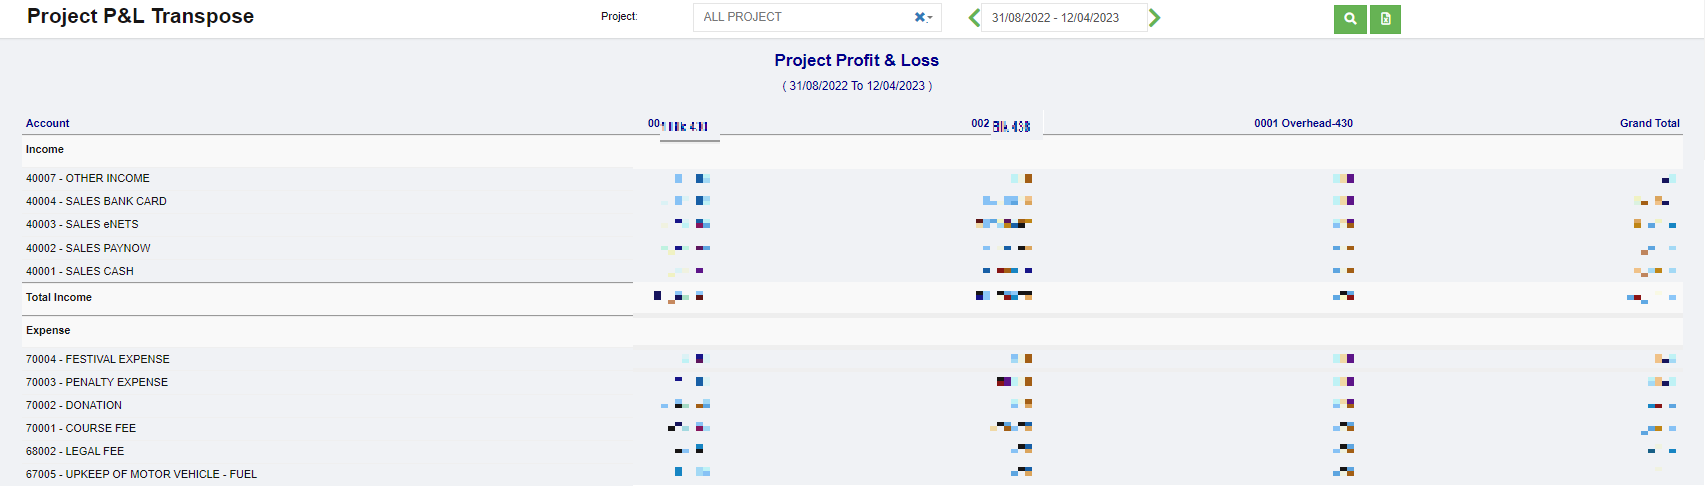This screenshot has height=486, width=1705.
Task: Advance to next date range arrow
Action: click(x=1155, y=18)
